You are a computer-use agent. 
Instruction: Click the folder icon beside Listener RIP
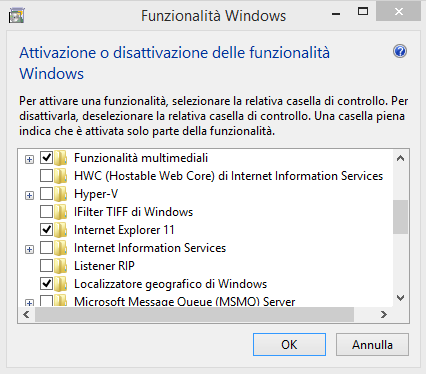point(61,266)
